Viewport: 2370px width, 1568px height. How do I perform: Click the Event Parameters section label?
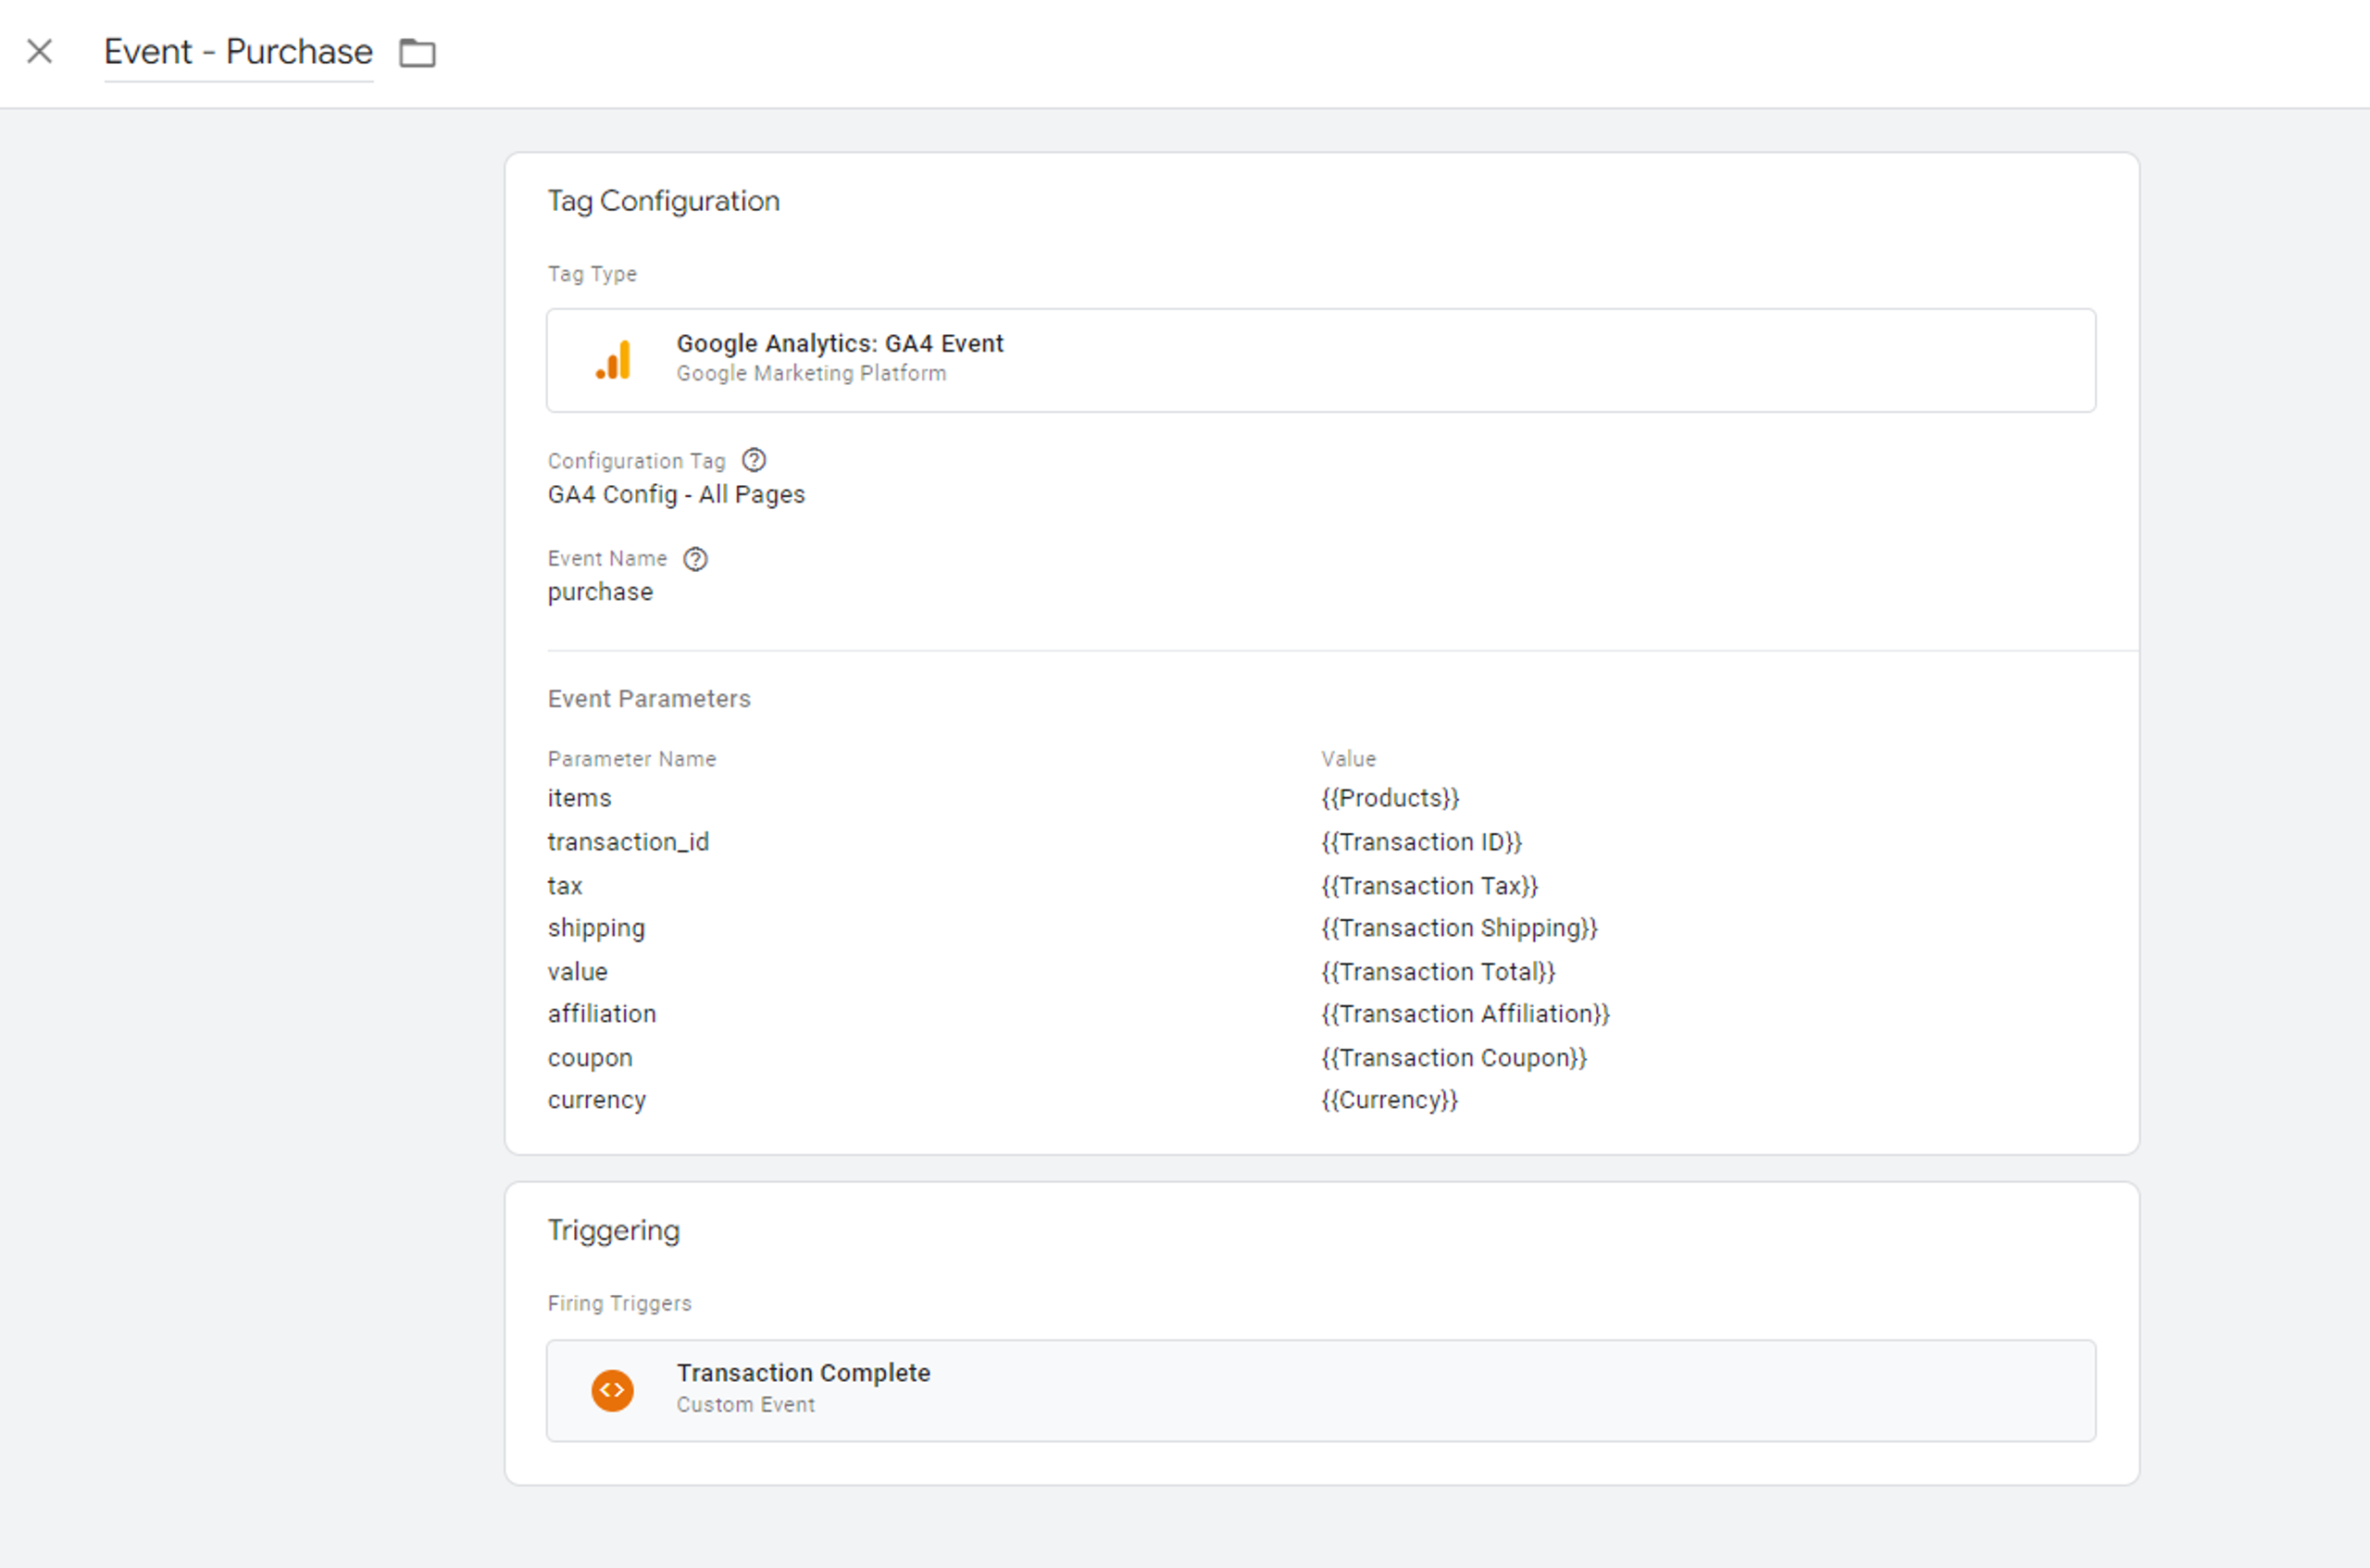[x=649, y=699]
